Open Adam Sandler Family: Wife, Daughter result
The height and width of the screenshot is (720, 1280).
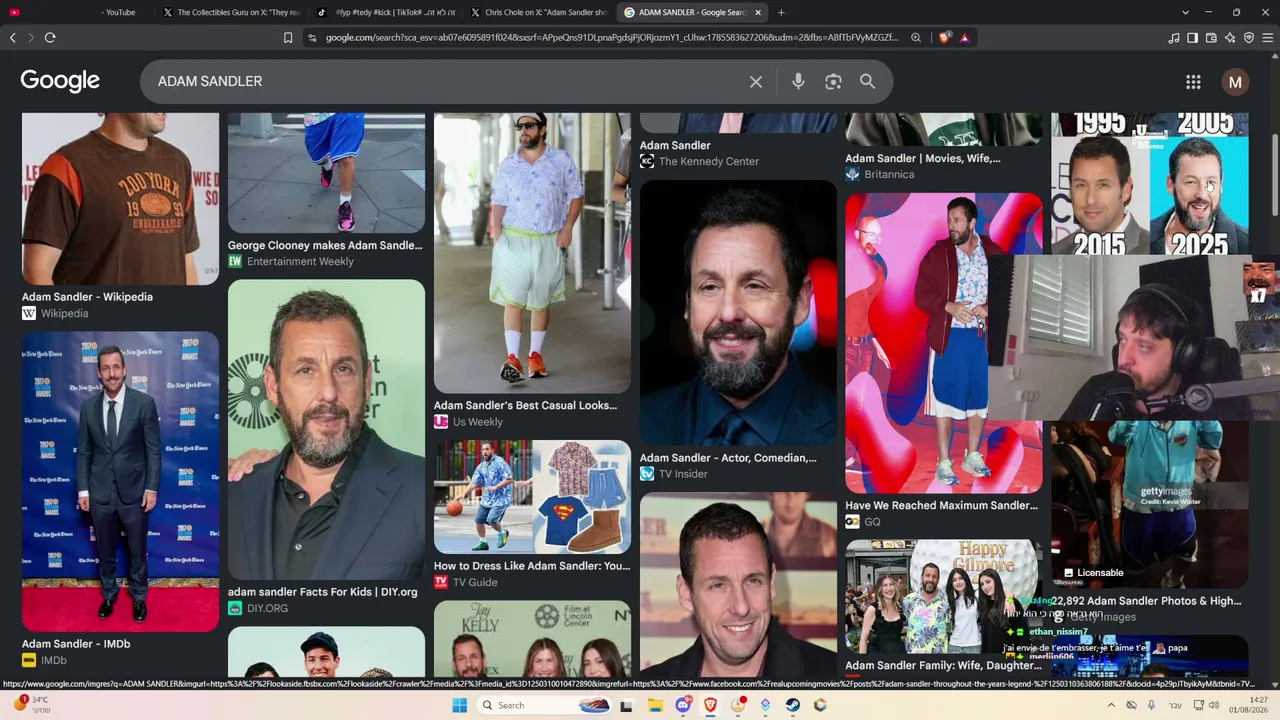click(x=943, y=665)
